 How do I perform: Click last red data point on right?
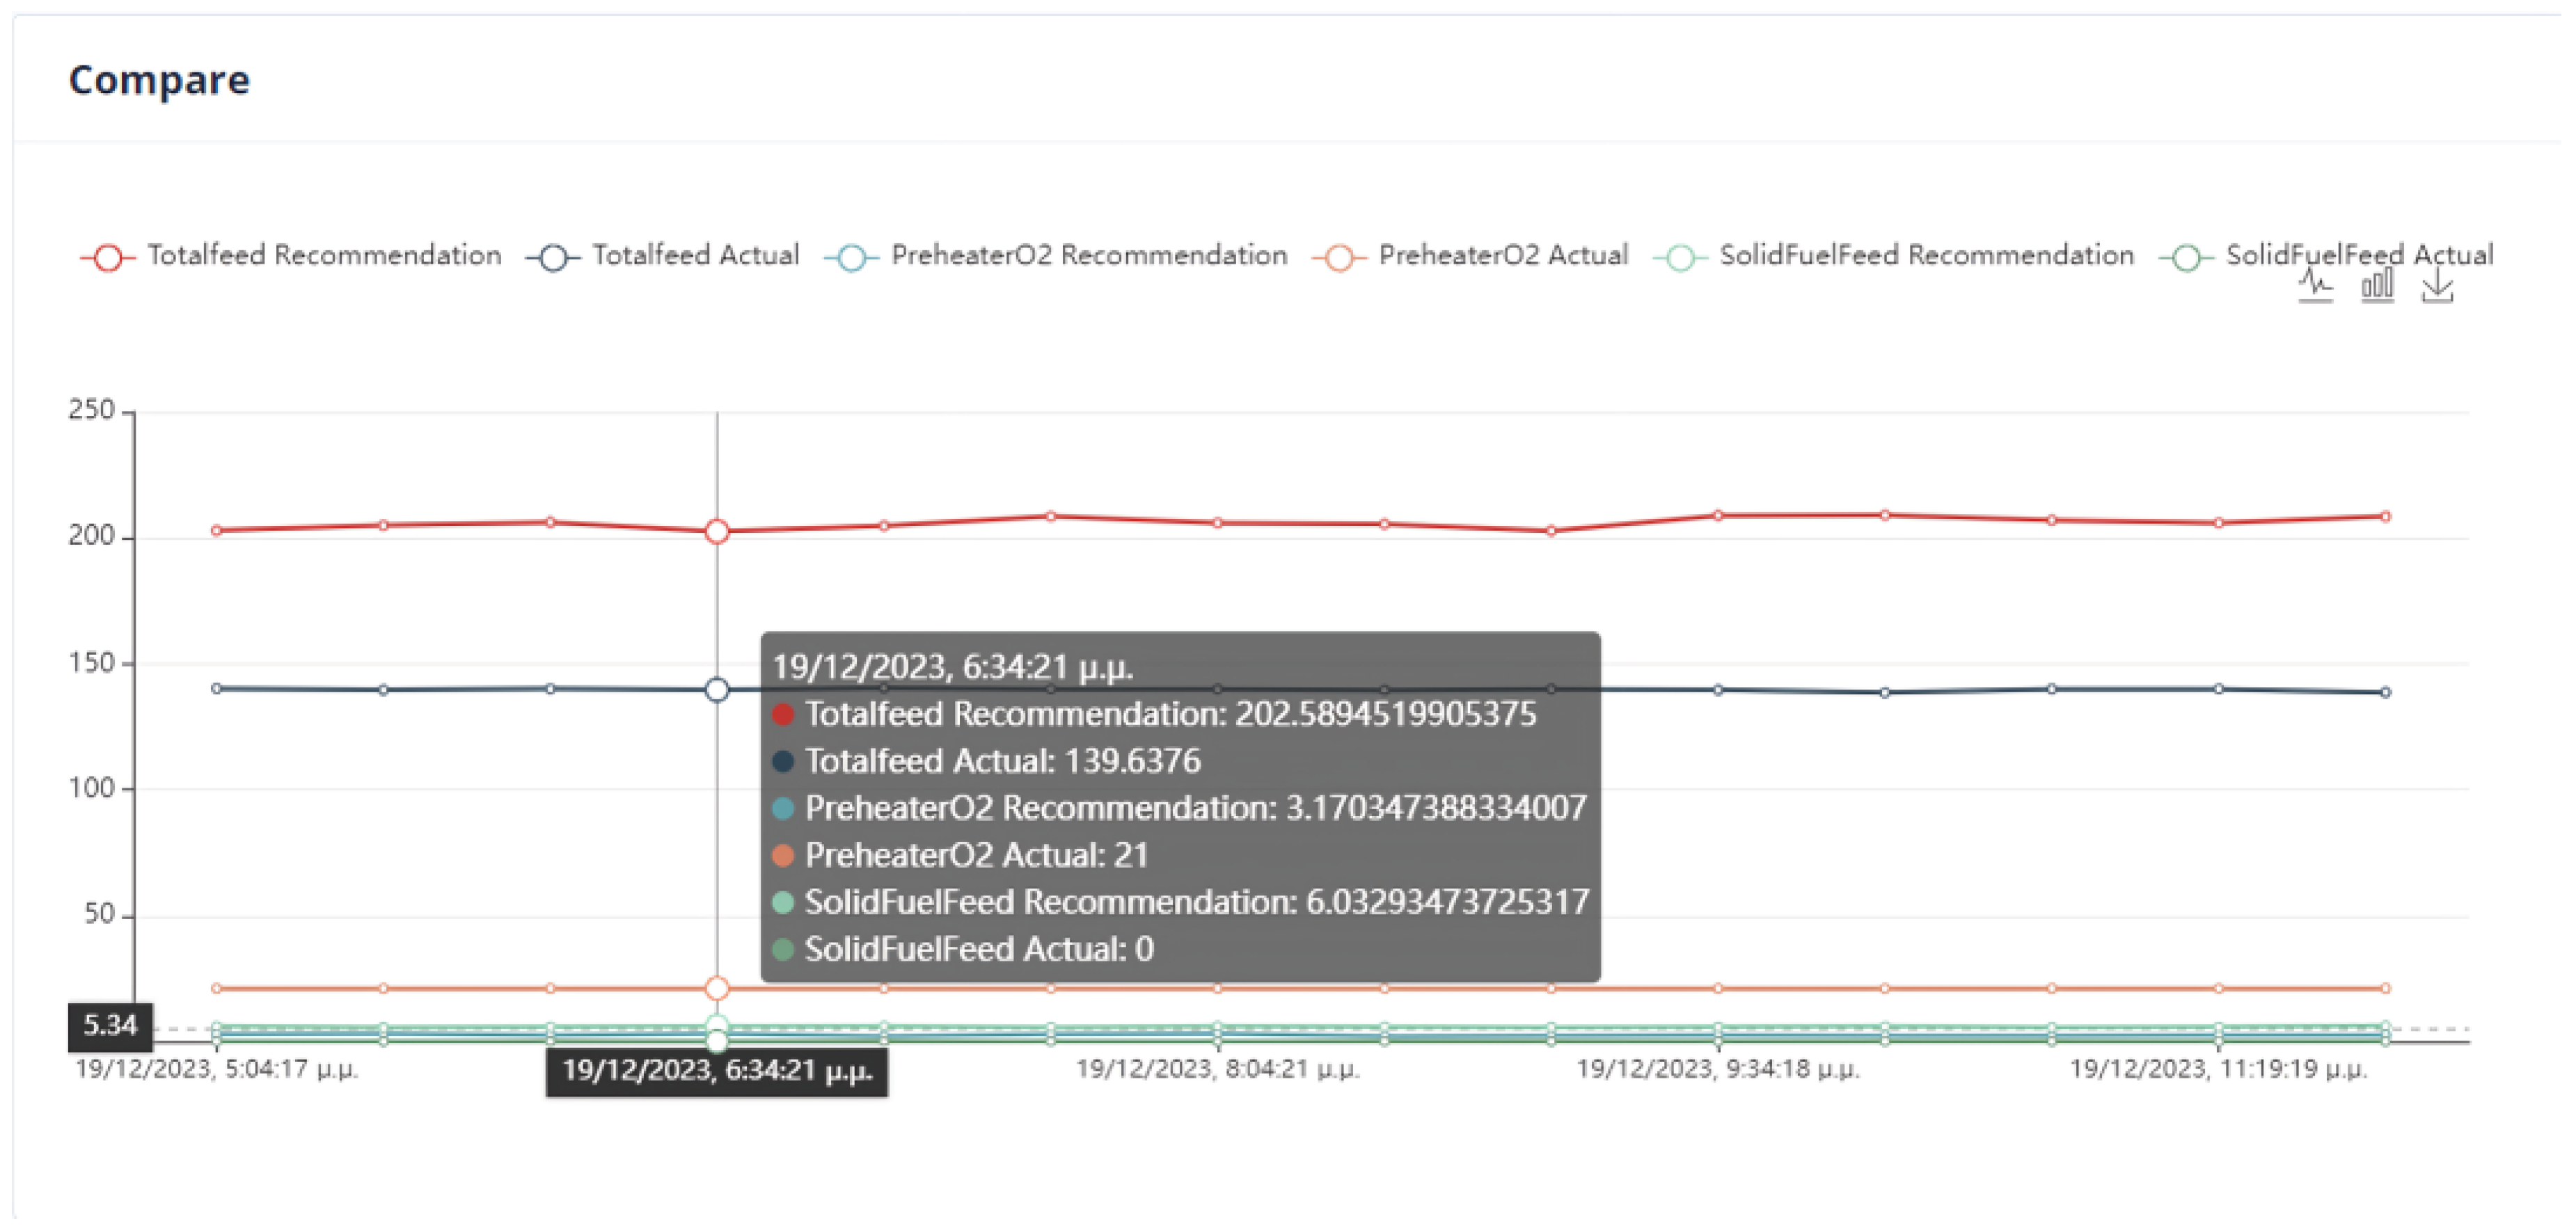2385,516
